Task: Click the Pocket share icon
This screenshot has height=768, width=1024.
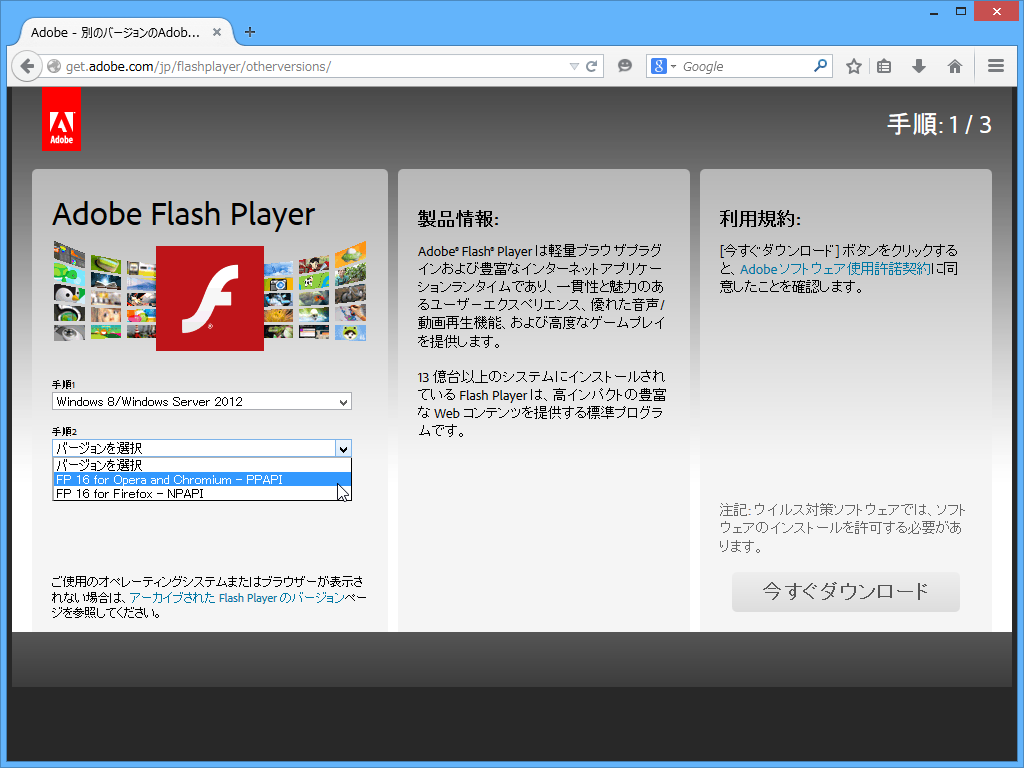Action: tap(625, 66)
